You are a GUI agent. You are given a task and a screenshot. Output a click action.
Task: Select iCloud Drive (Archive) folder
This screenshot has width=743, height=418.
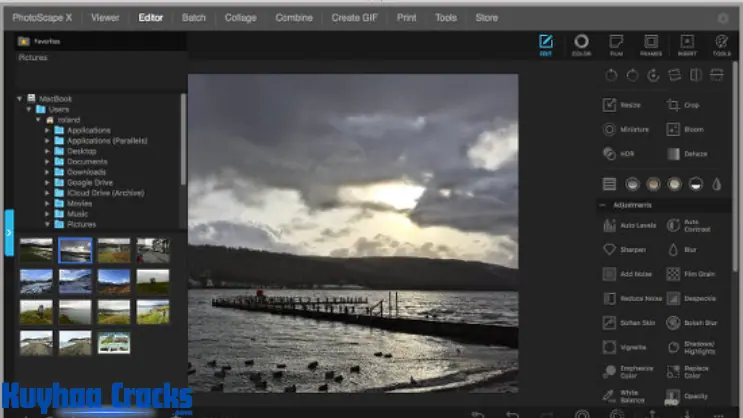point(105,193)
